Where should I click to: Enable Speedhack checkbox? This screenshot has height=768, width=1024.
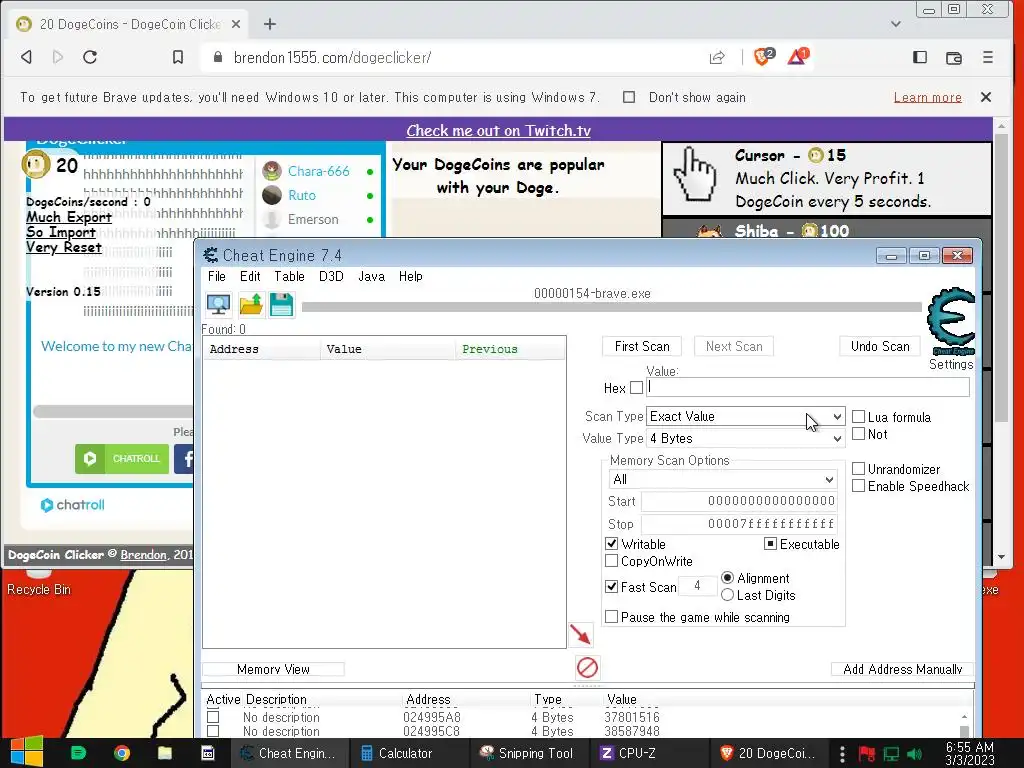[859, 486]
